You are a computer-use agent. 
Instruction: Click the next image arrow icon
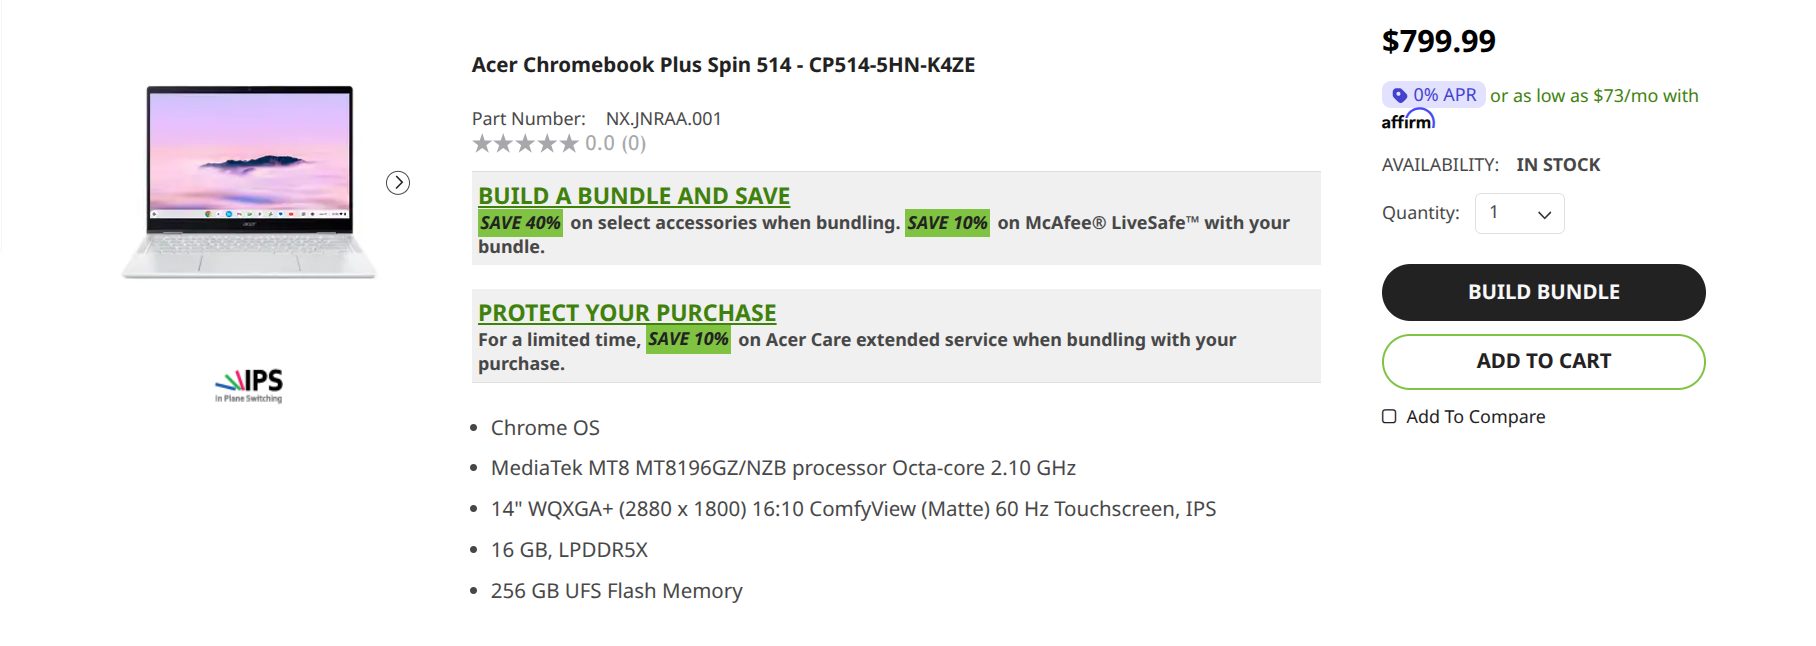[398, 183]
